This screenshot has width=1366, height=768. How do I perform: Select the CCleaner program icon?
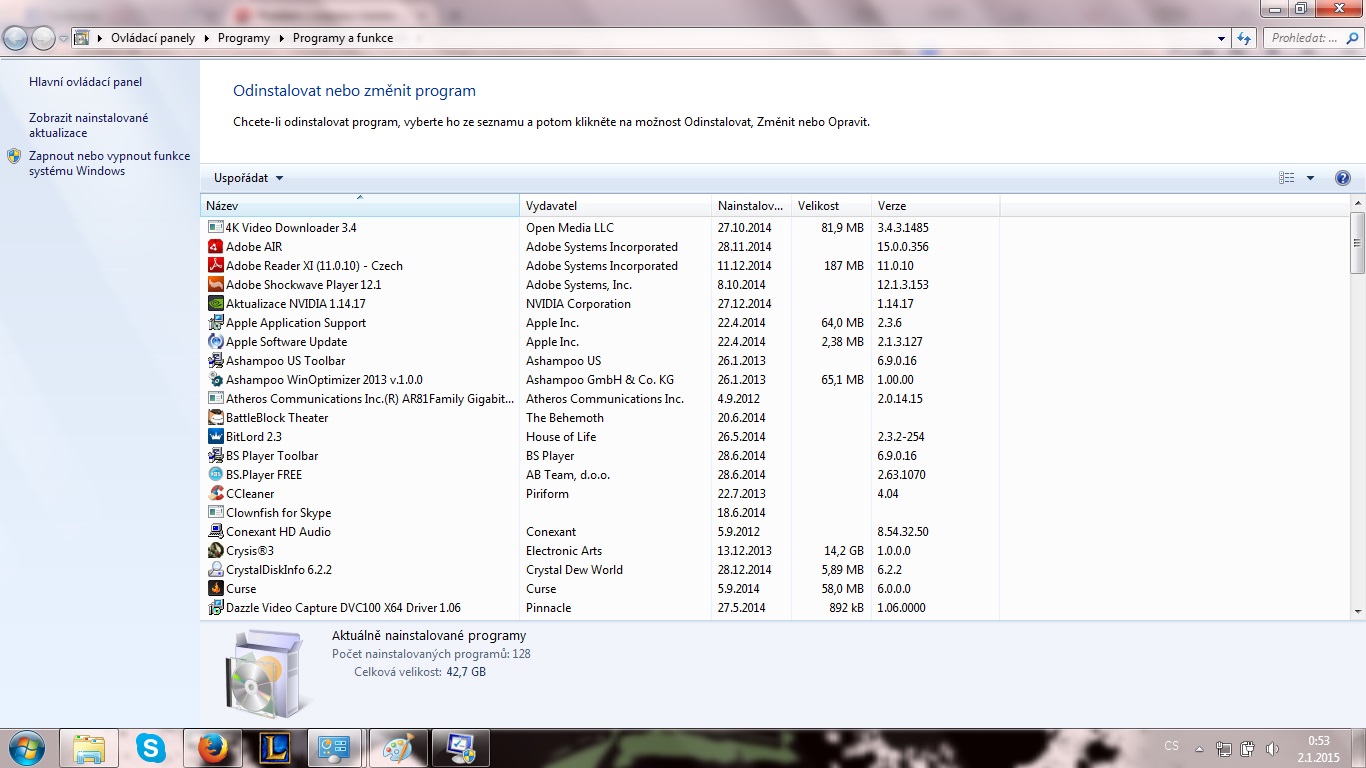pos(216,494)
